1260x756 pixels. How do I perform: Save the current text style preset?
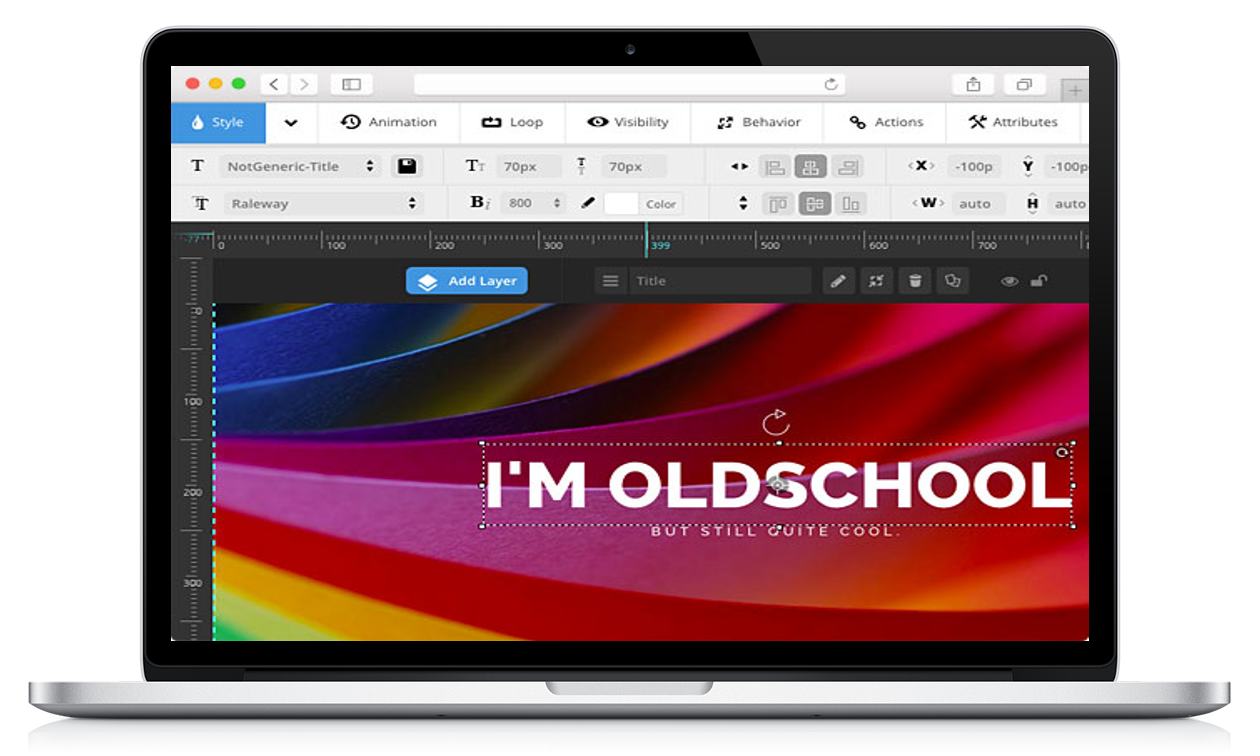pos(407,166)
